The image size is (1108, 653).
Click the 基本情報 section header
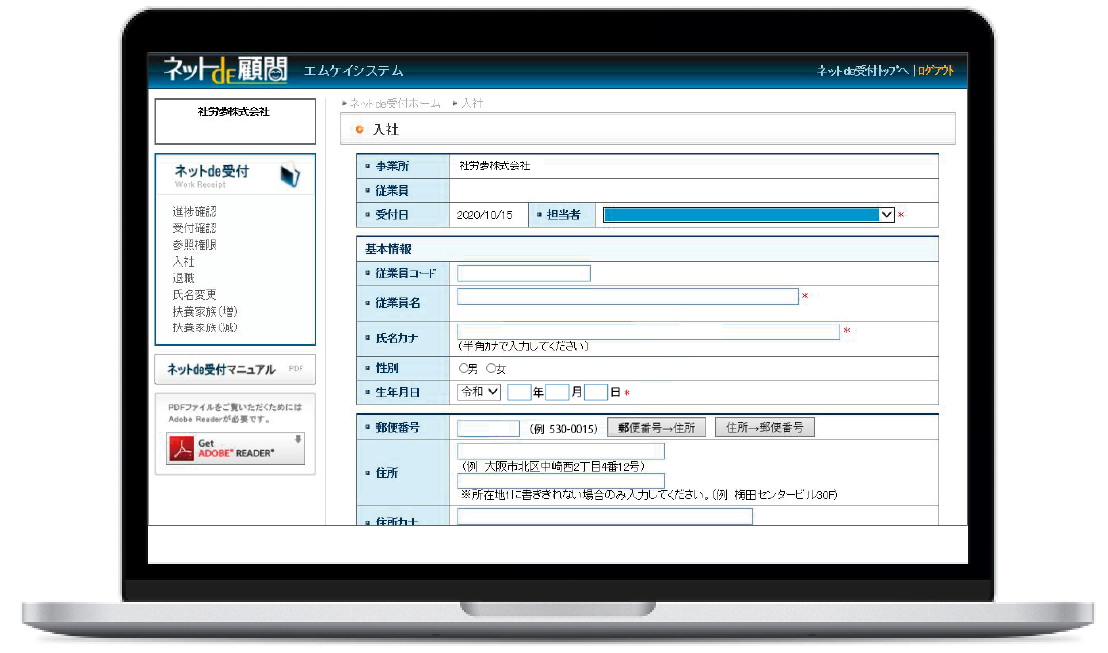pyautogui.click(x=647, y=249)
